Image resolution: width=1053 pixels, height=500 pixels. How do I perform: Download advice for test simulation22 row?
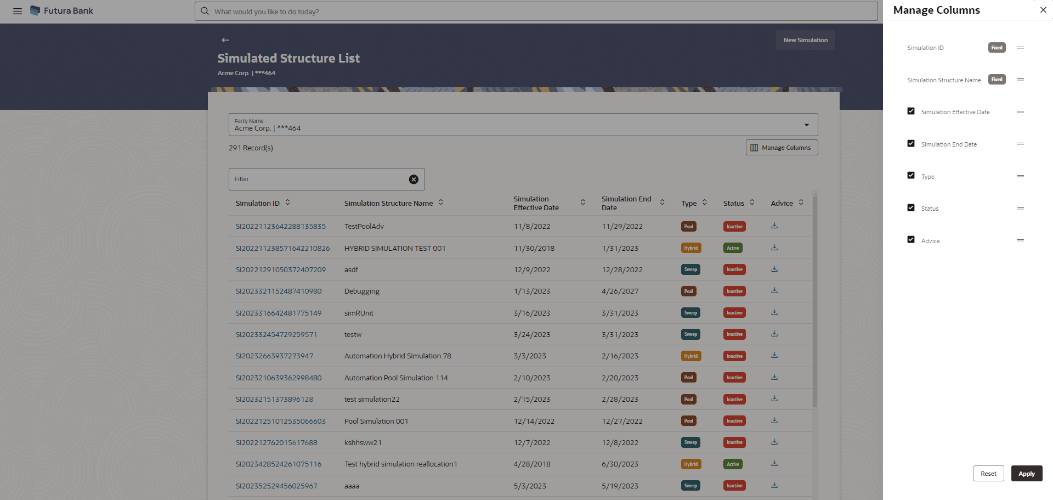coord(774,399)
